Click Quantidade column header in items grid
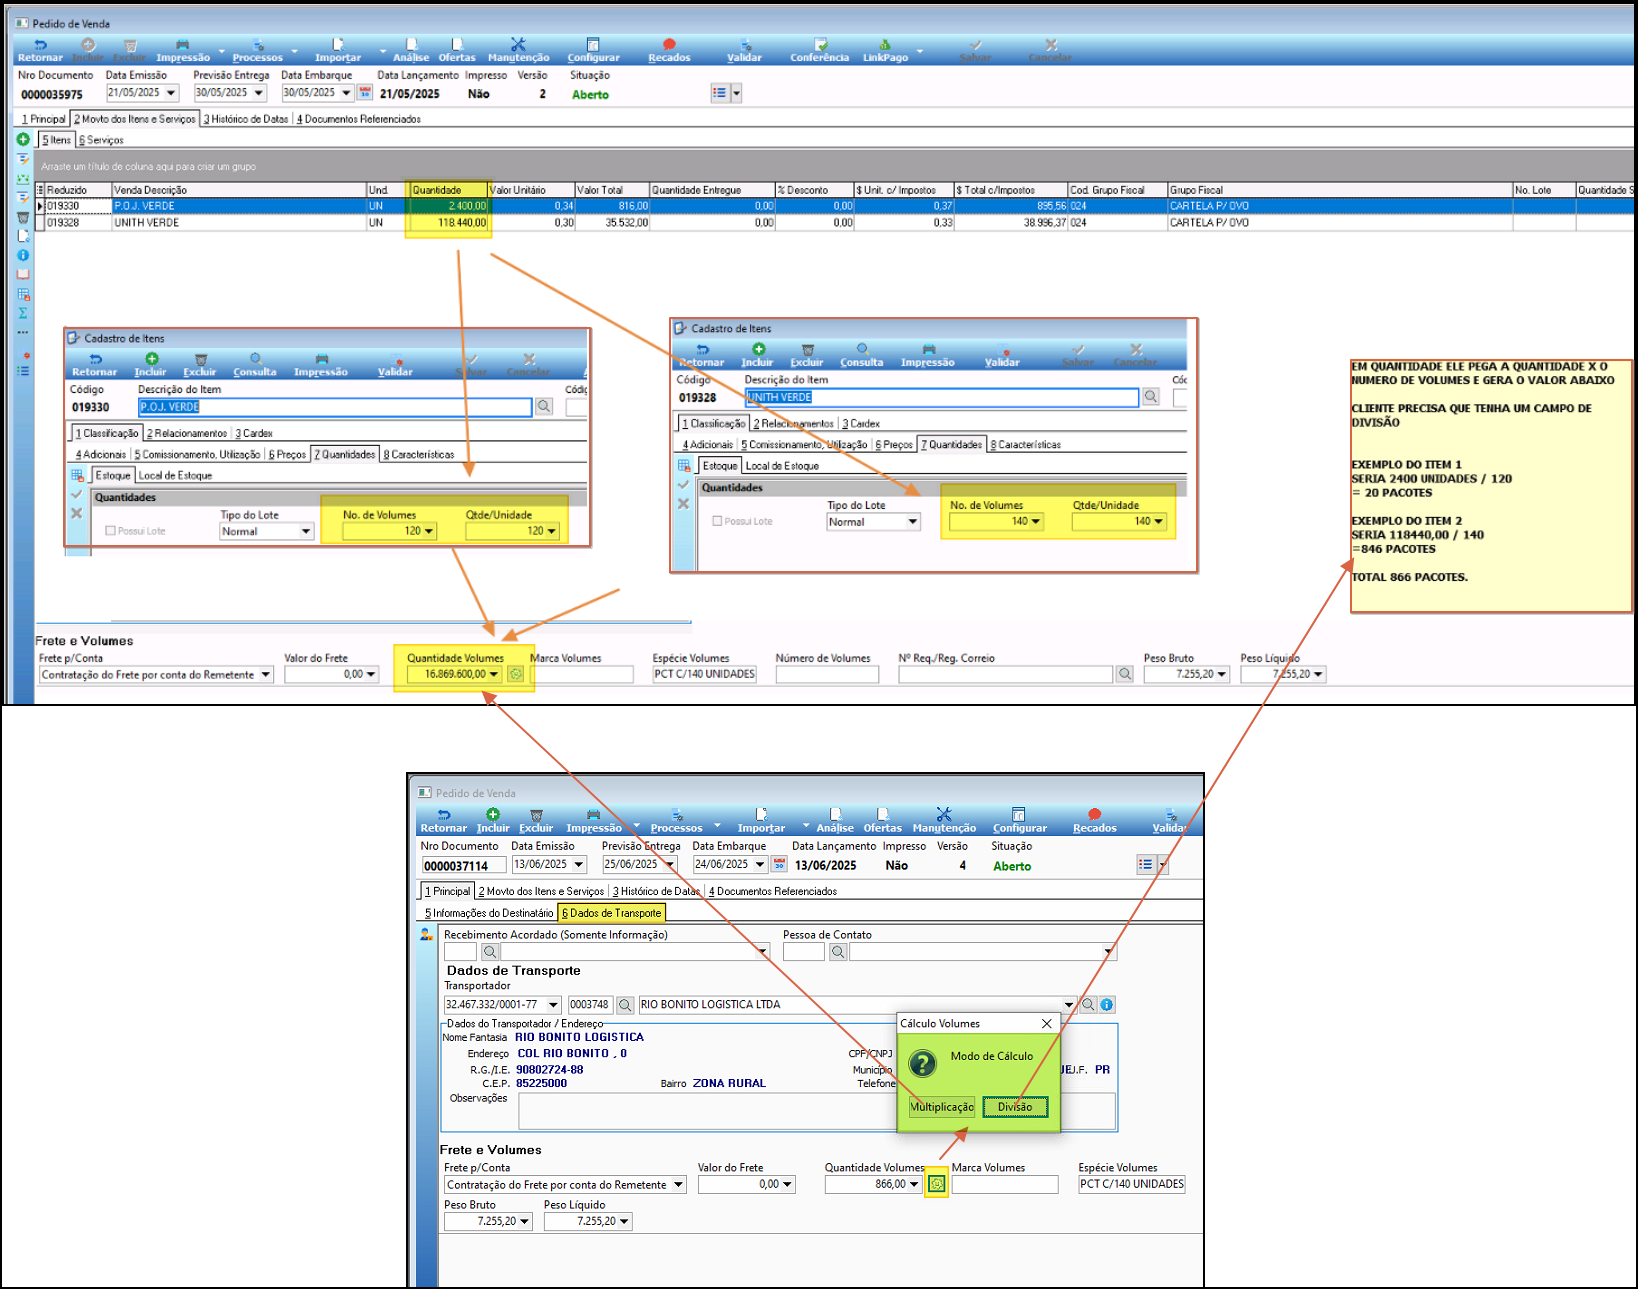 pyautogui.click(x=448, y=190)
